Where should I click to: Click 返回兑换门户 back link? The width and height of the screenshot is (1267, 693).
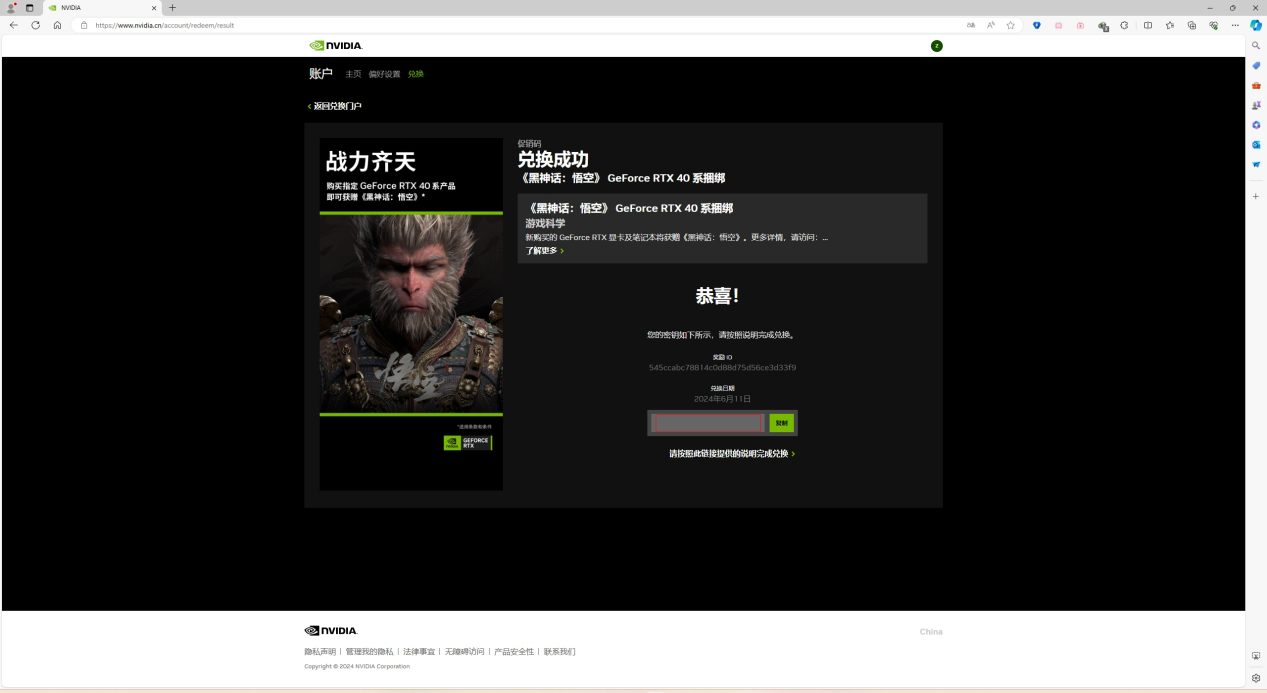(335, 106)
